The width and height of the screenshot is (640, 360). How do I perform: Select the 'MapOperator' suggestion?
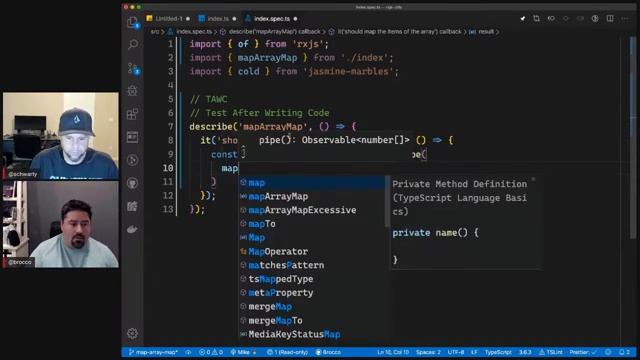click(x=312, y=251)
